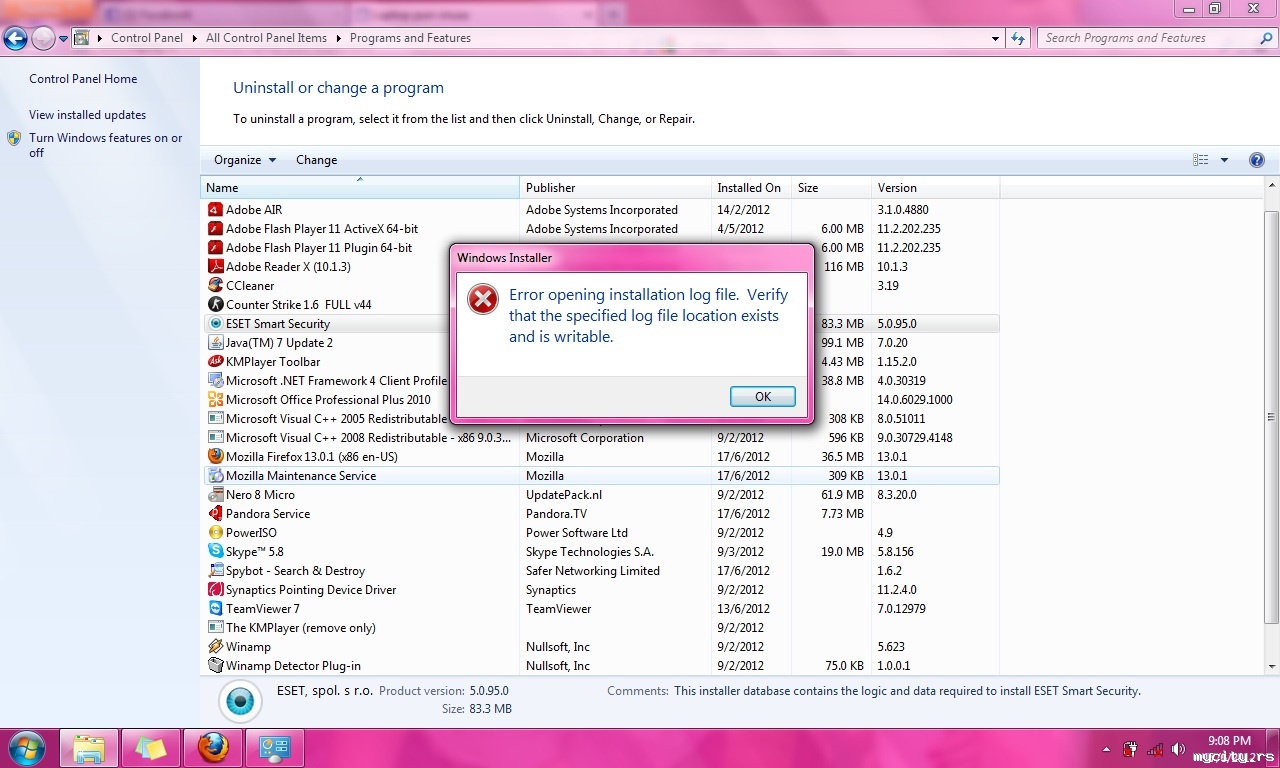The height and width of the screenshot is (768, 1280).
Task: Expand the arrow after All Control Panel Items
Action: click(x=339, y=38)
